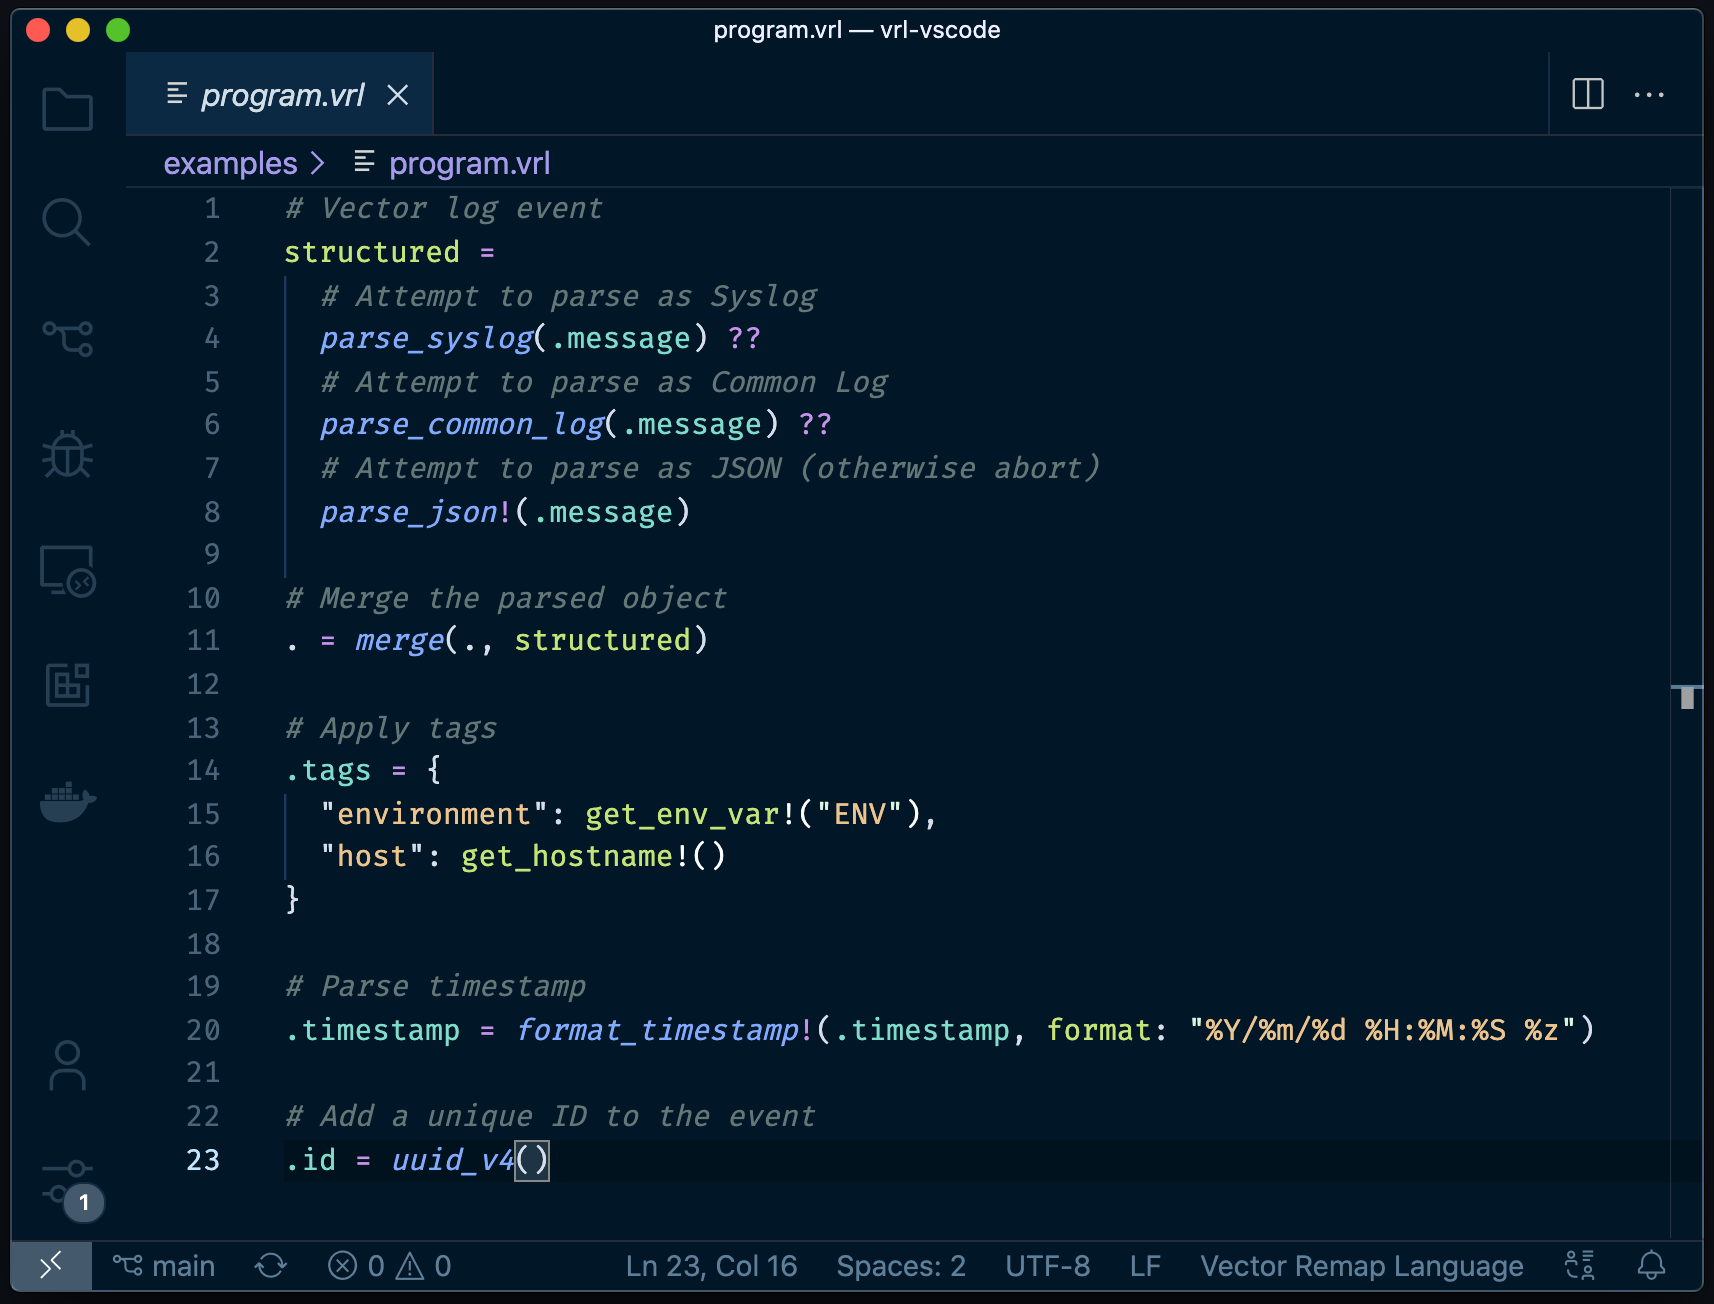Open the Search panel icon

[x=67, y=222]
